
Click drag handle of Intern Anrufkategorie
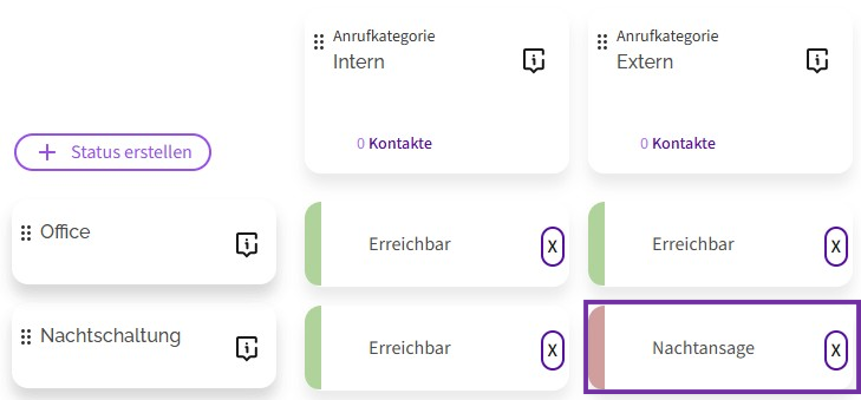tap(319, 42)
